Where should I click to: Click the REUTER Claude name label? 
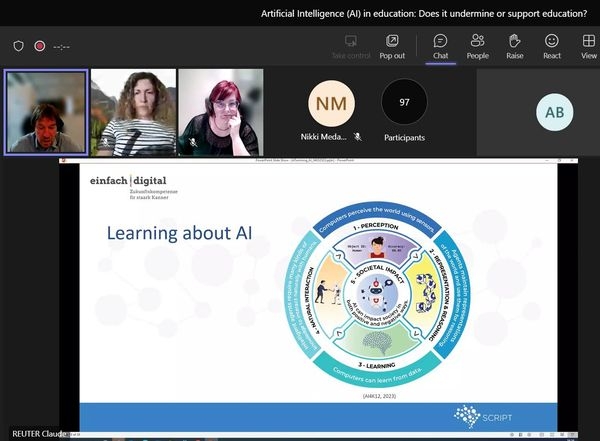point(39,434)
